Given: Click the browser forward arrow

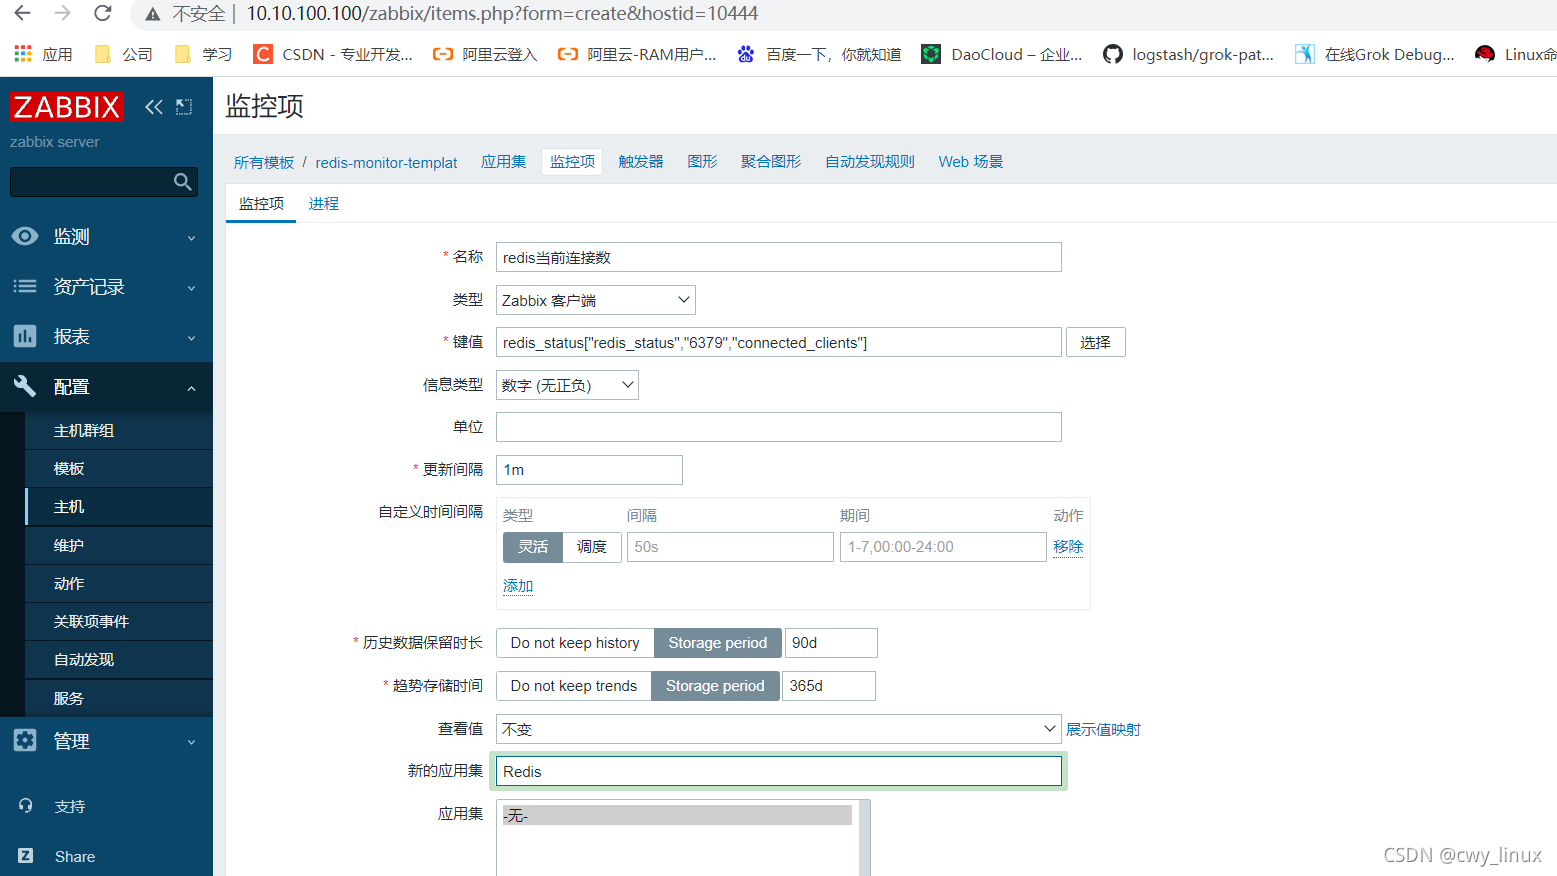Looking at the screenshot, I should coord(62,13).
